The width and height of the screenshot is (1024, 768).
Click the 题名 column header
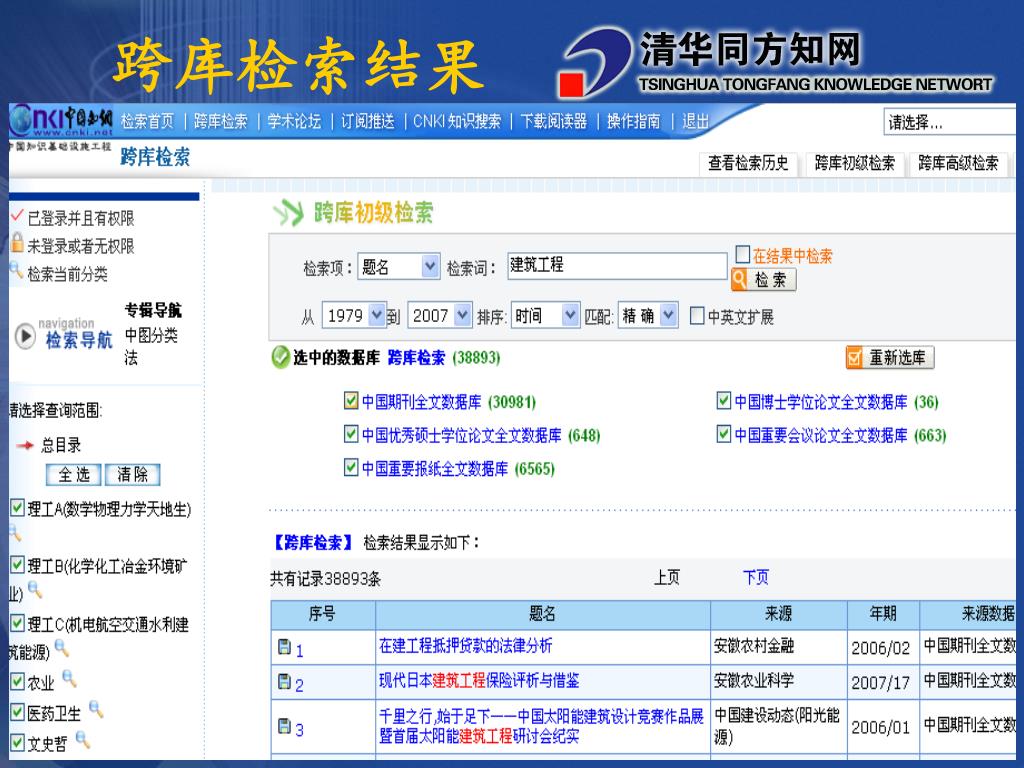543,615
